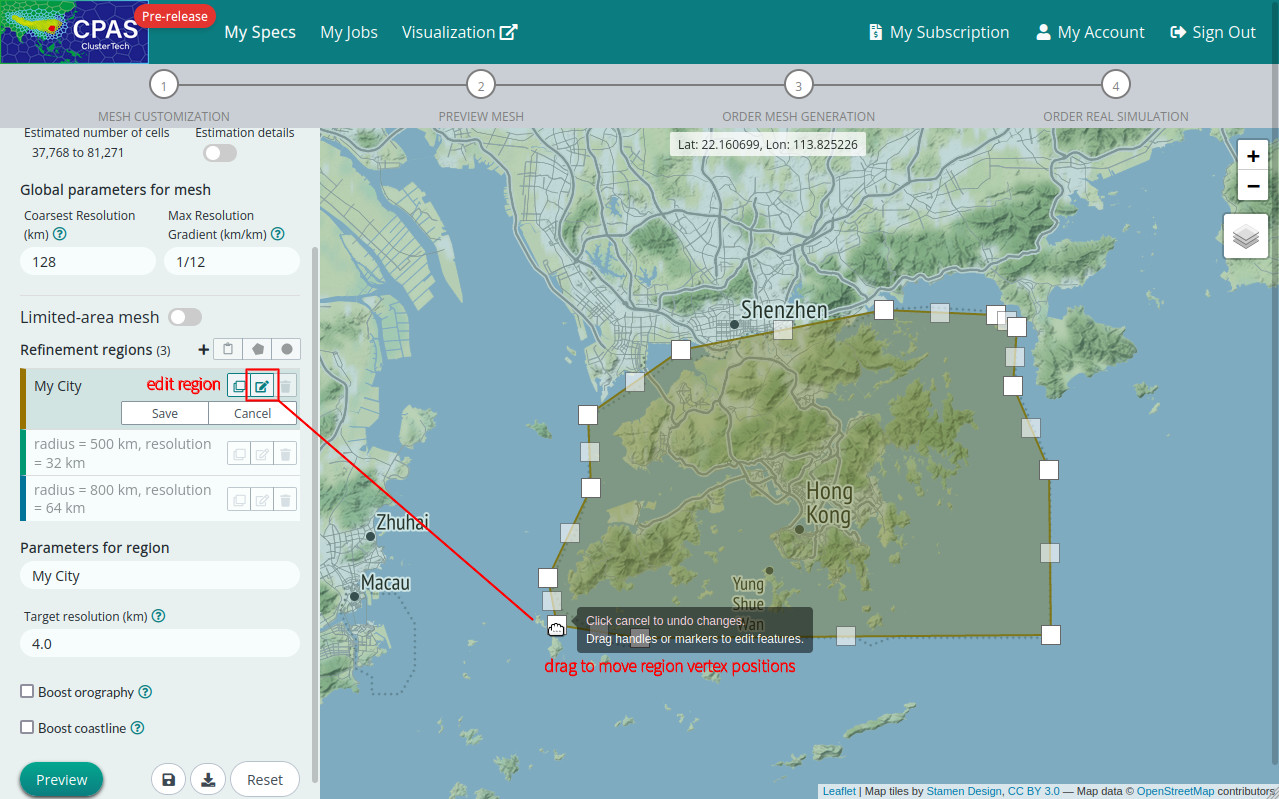1279x799 pixels.
Task: Open My Subscription page
Action: (x=939, y=32)
